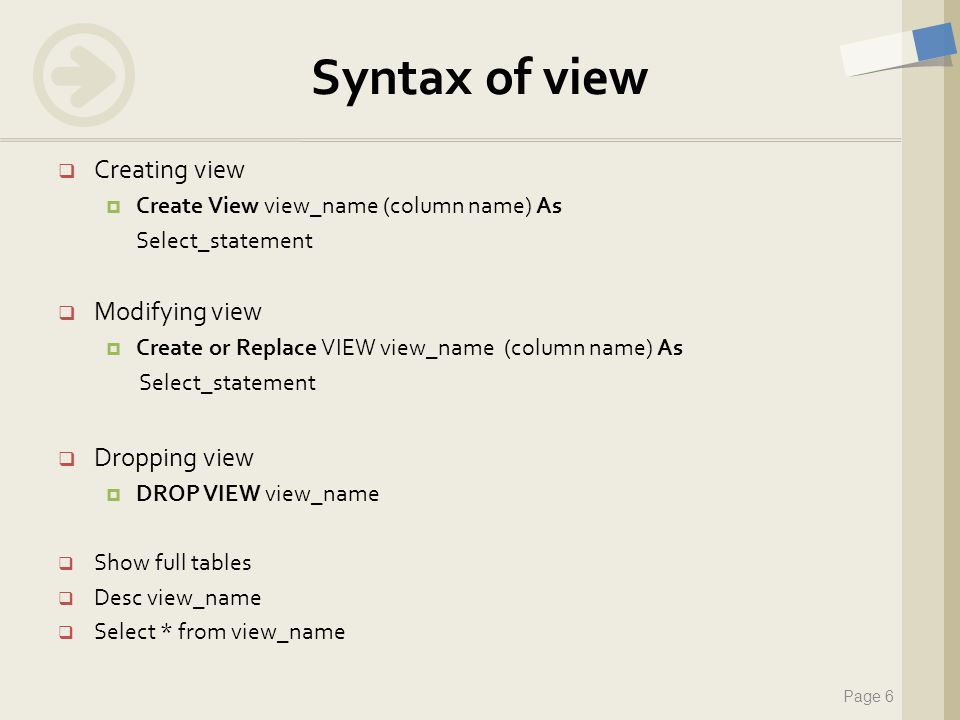Click the red bullet beside Select * from view_name

[x=66, y=632]
